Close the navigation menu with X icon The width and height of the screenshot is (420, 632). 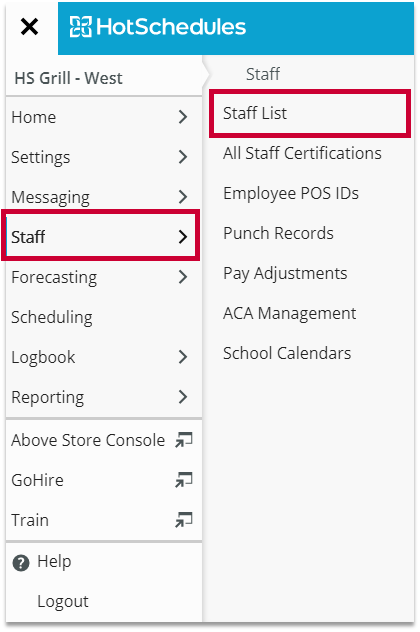tap(29, 27)
